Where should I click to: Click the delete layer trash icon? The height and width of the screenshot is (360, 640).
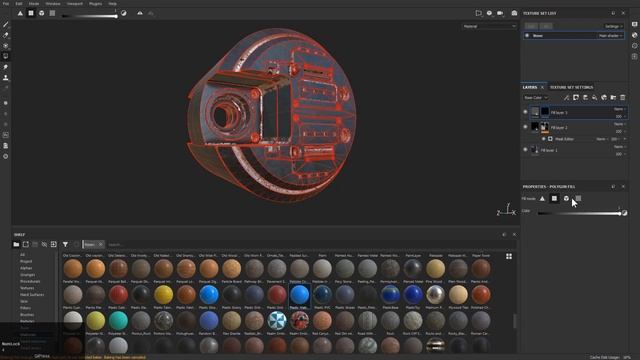(623, 98)
